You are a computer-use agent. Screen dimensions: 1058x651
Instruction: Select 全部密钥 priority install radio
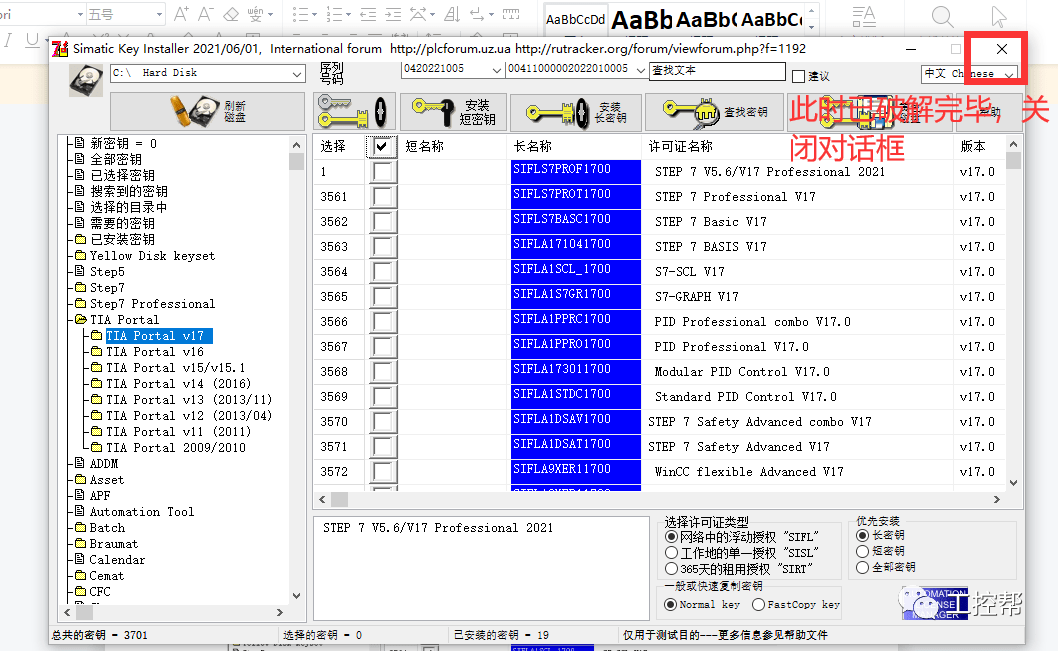(x=862, y=567)
